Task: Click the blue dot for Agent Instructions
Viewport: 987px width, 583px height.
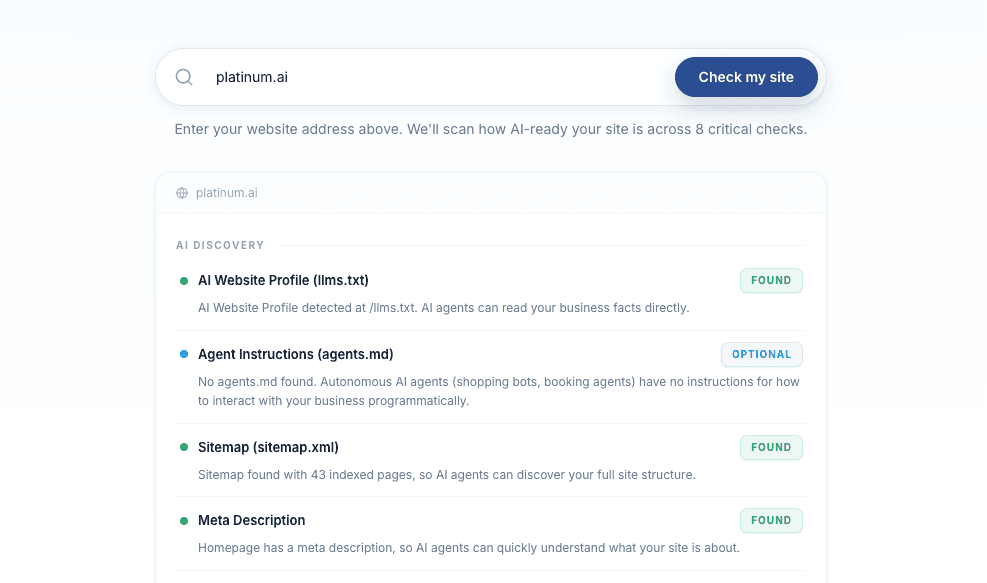Action: [184, 354]
